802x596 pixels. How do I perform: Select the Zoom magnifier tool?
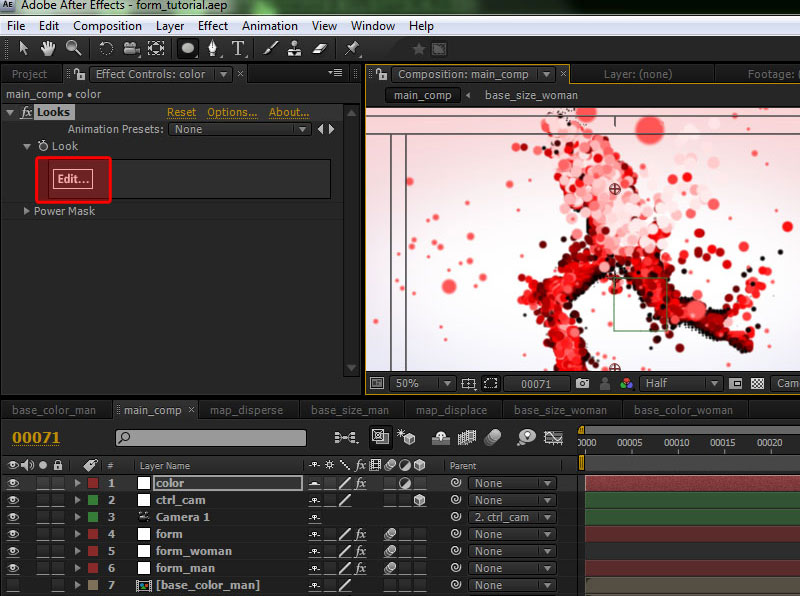tap(73, 49)
